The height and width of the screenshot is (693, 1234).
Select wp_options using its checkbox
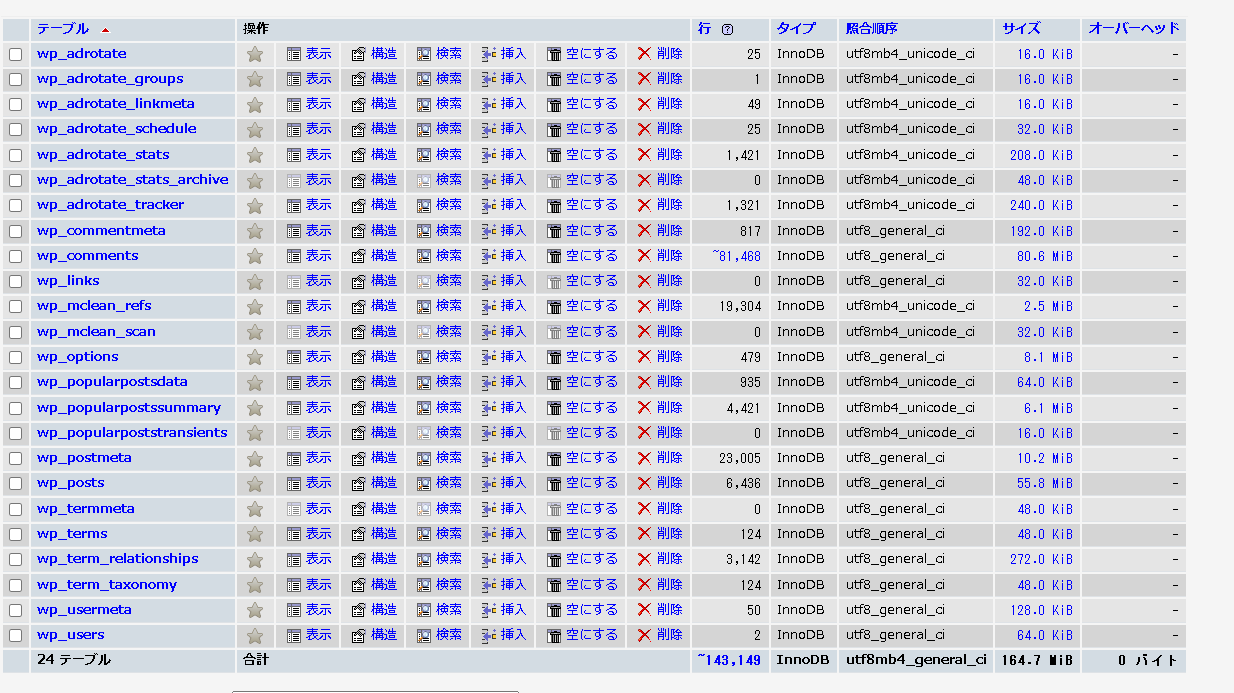tap(15, 357)
